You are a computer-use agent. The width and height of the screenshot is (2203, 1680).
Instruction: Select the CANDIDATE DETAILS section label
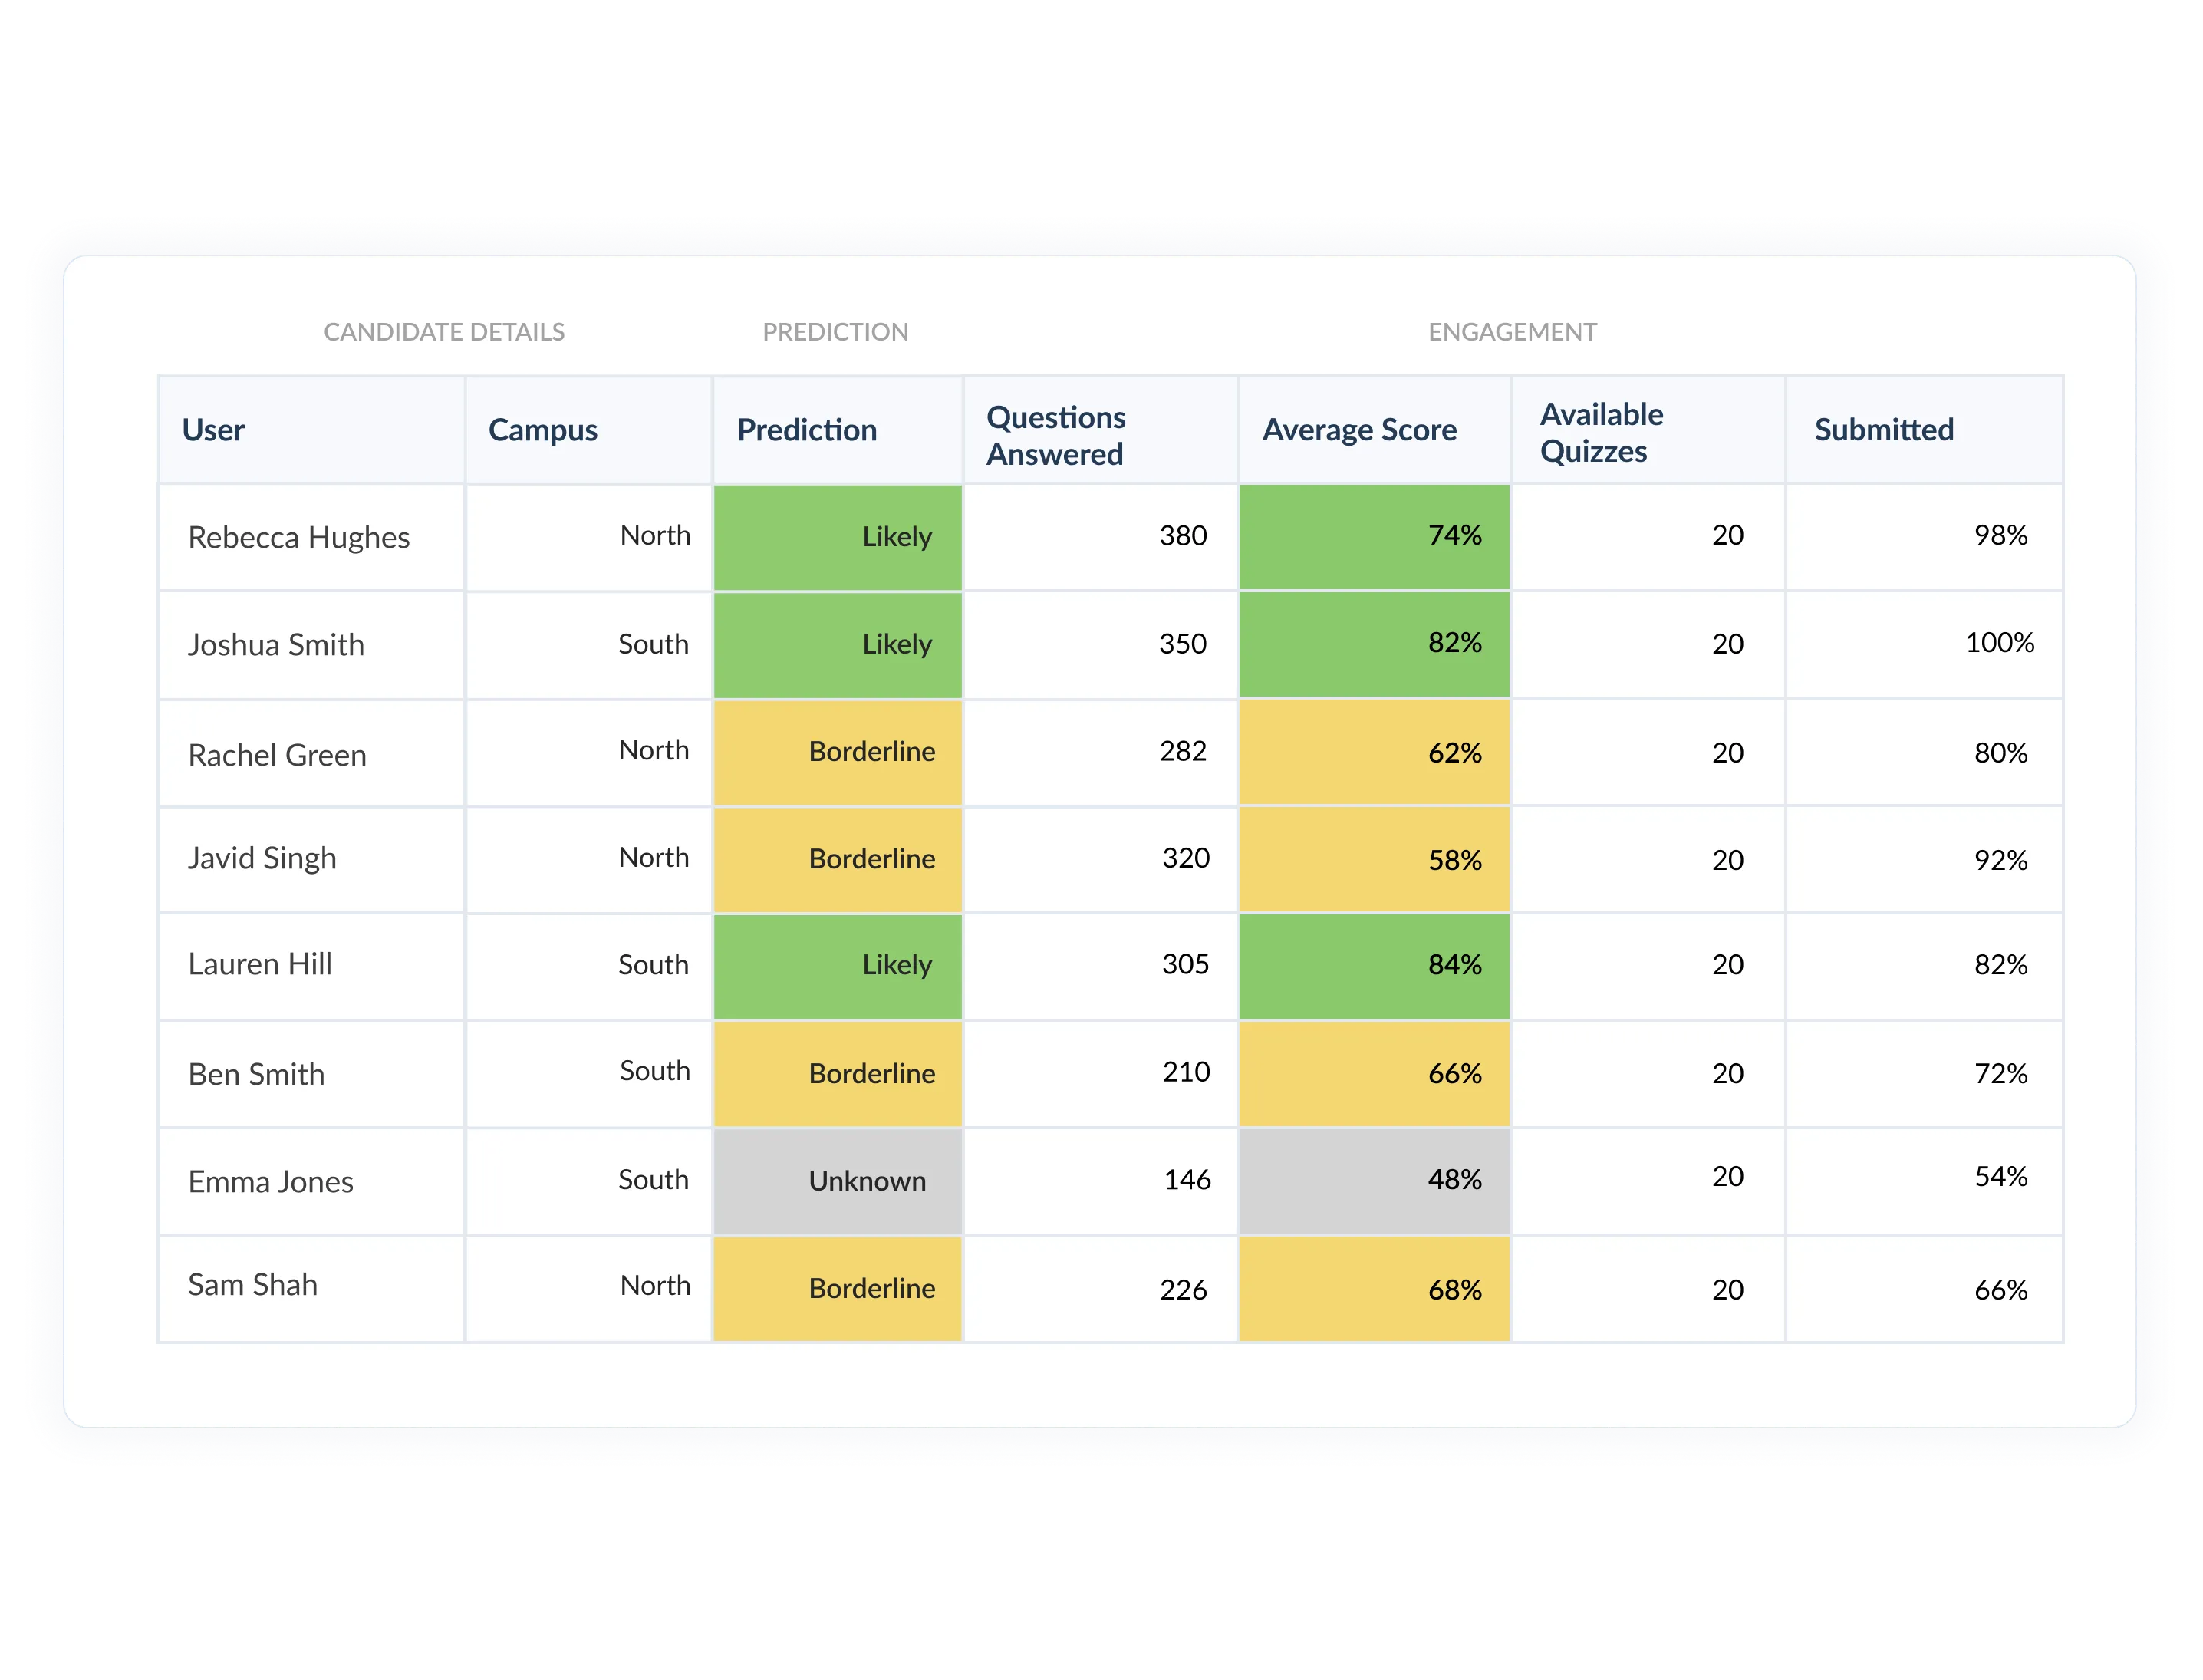coord(443,332)
